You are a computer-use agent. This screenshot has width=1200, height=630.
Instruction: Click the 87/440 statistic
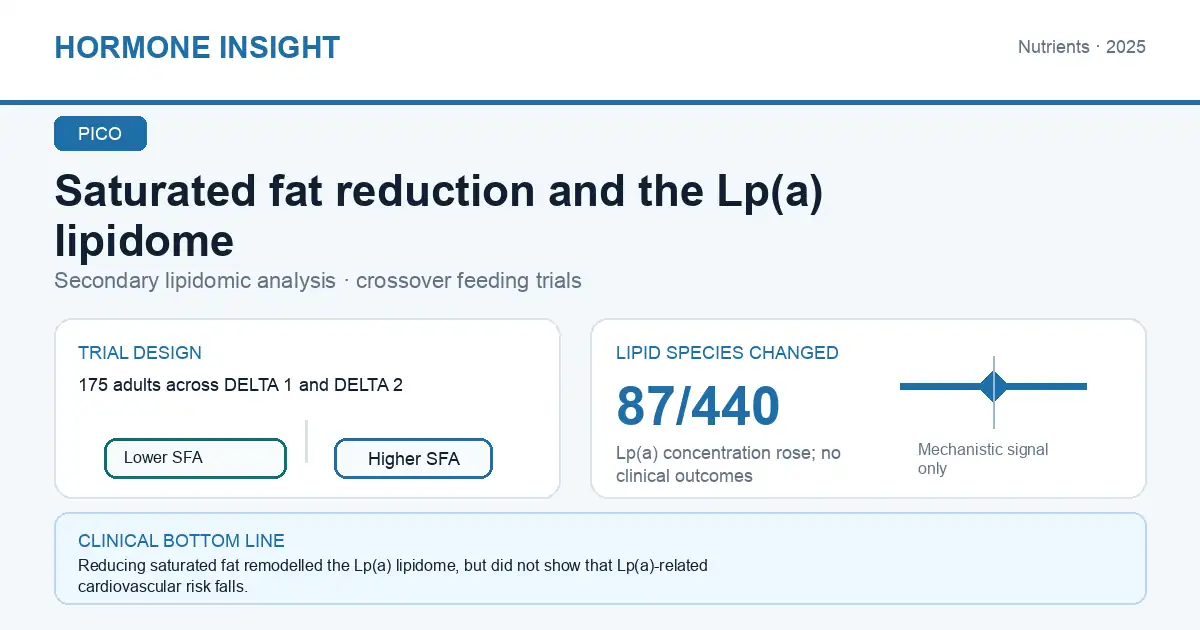[698, 406]
